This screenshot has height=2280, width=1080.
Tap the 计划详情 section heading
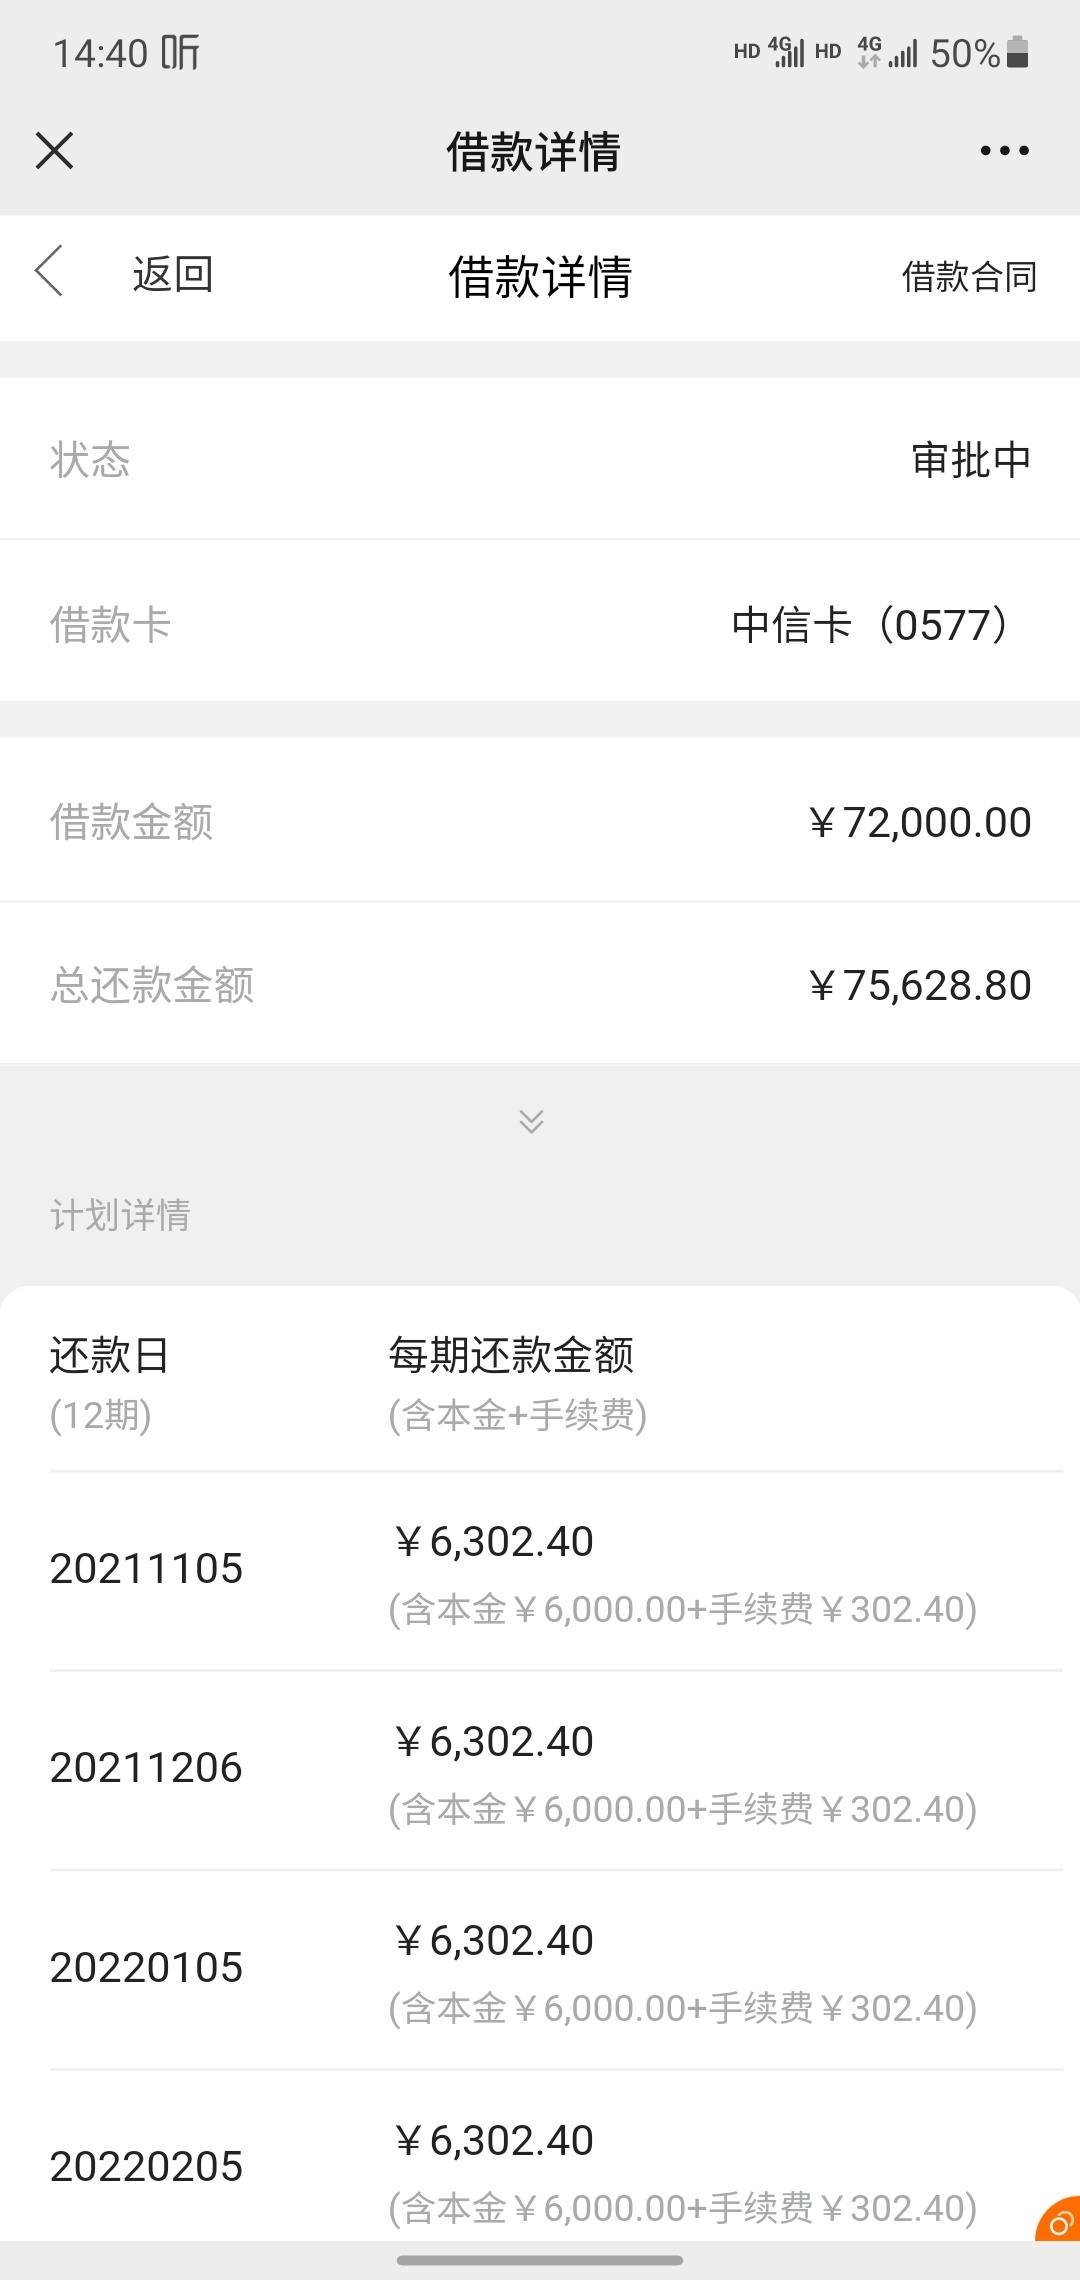(x=120, y=1215)
